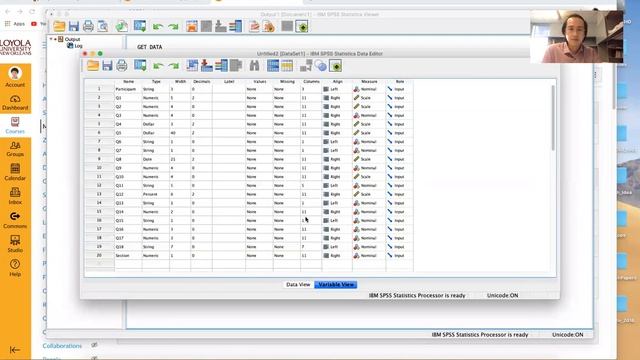Click Data Editor vertical scrollbar

(553, 118)
